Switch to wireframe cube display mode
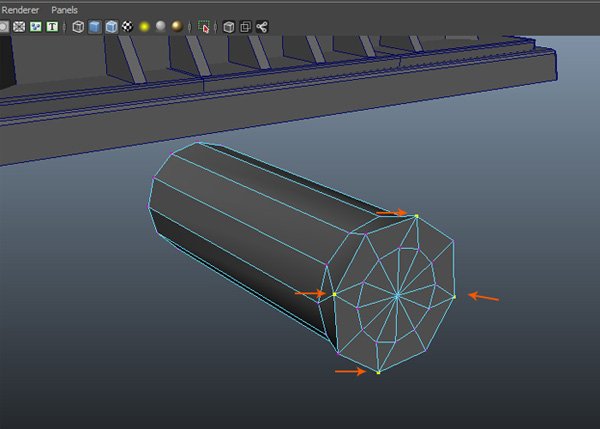600x429 pixels. coord(78,27)
